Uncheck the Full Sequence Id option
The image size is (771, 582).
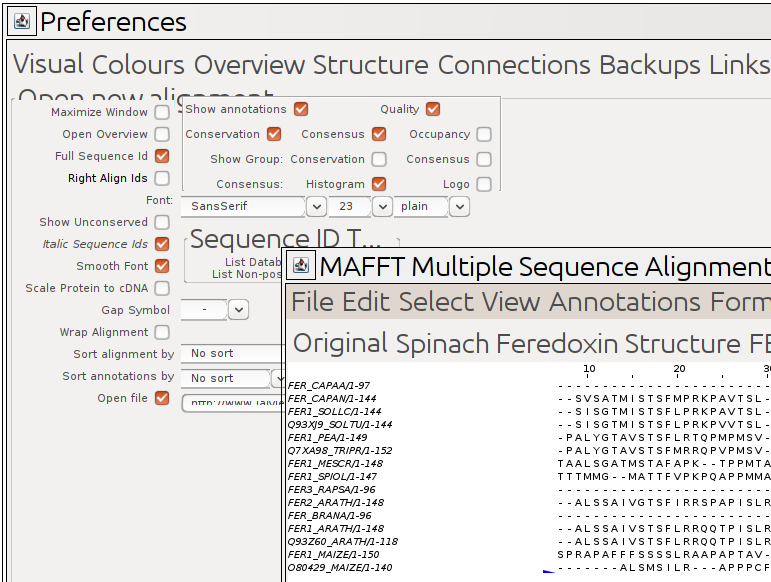coord(162,157)
